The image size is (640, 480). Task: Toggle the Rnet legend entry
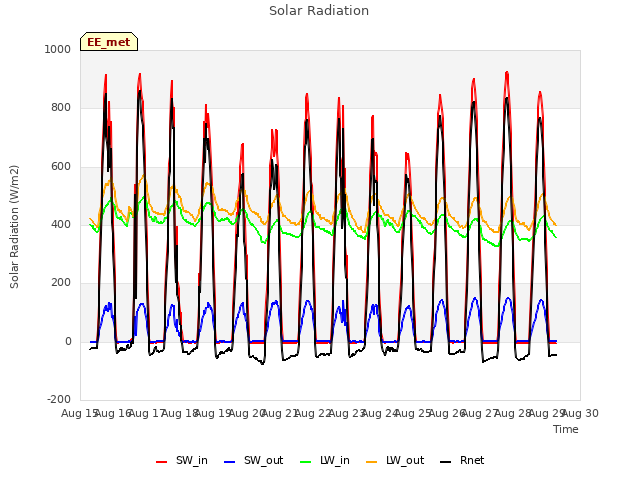coord(462,461)
